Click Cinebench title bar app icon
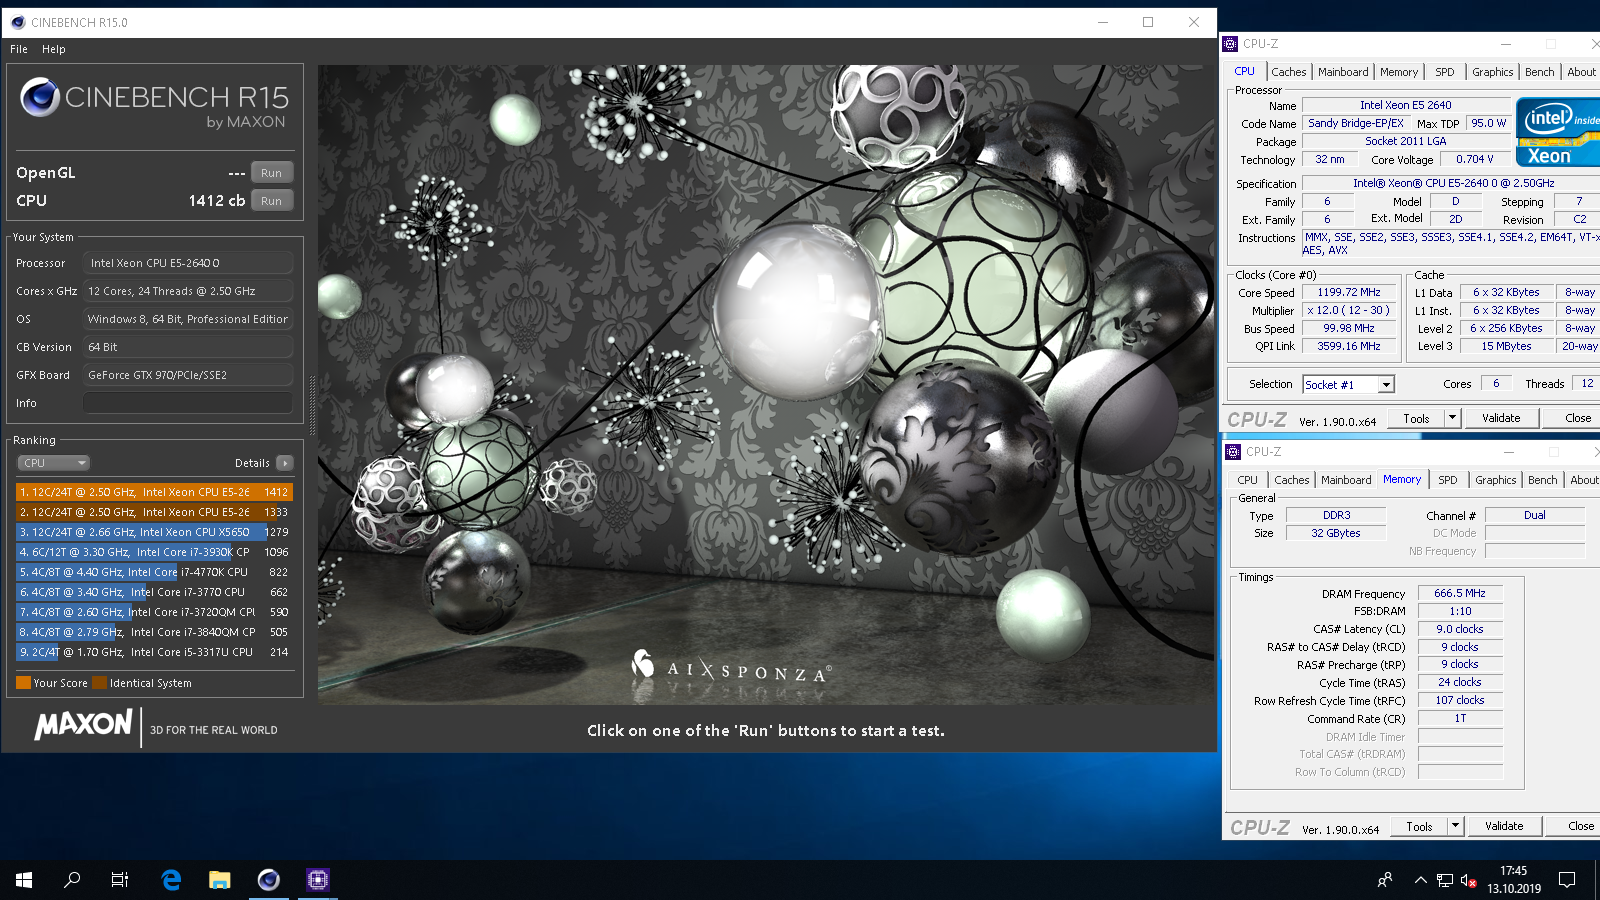Screen dimensions: 1600x900 (17, 22)
